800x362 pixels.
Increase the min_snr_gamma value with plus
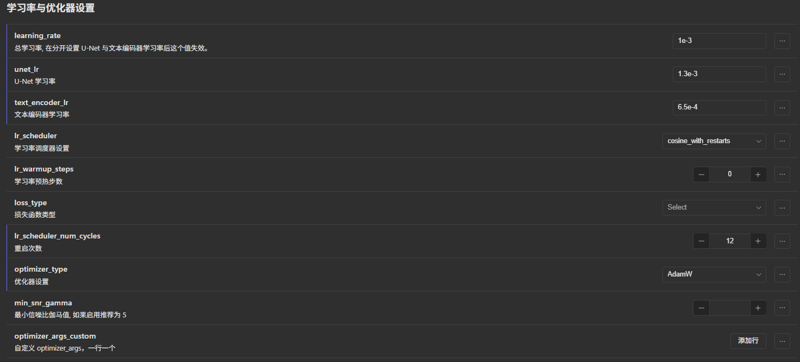[x=758, y=307]
